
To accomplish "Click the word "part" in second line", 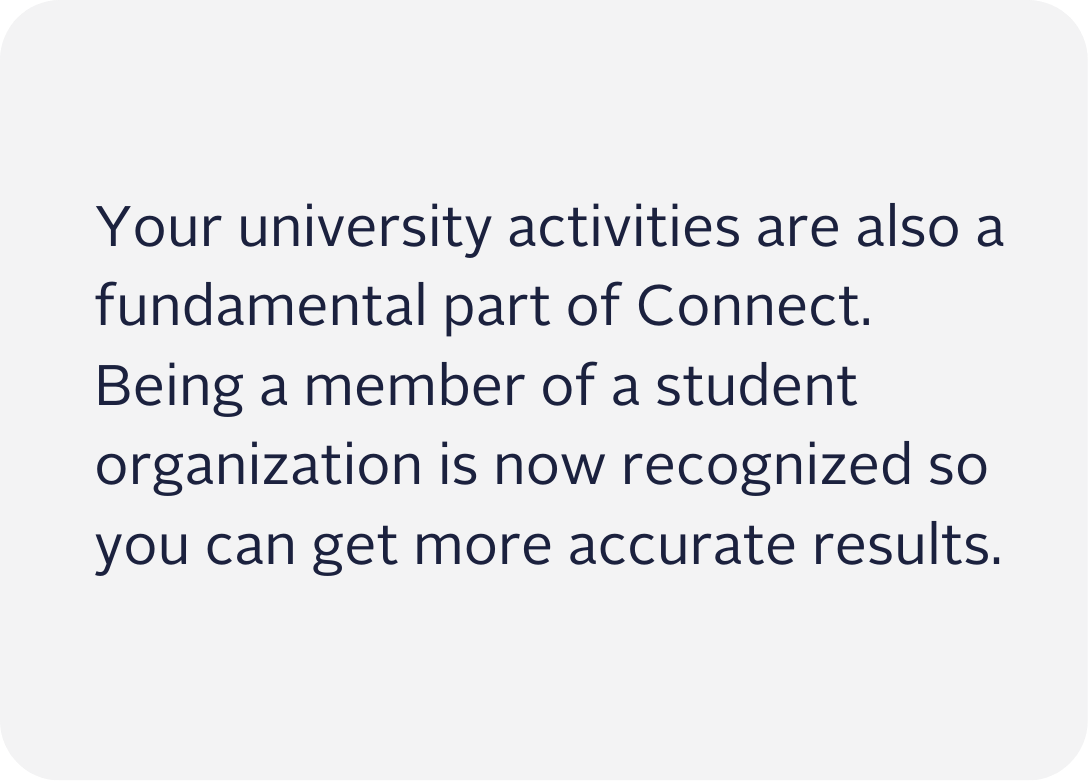I will tap(496, 309).
